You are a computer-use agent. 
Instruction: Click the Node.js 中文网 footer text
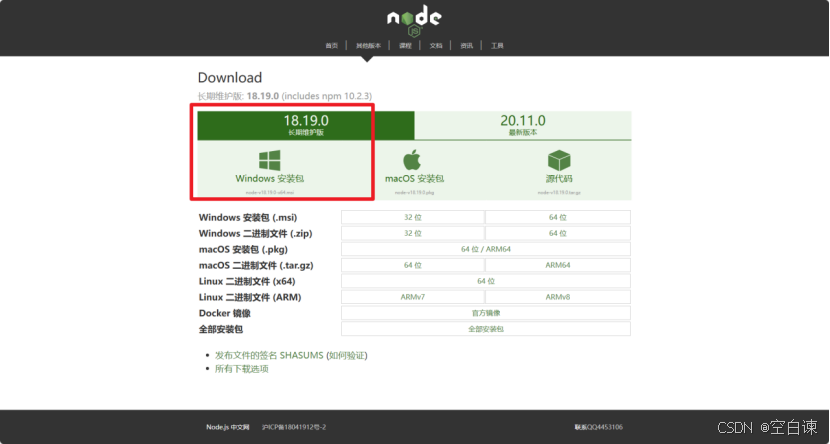coord(228,427)
